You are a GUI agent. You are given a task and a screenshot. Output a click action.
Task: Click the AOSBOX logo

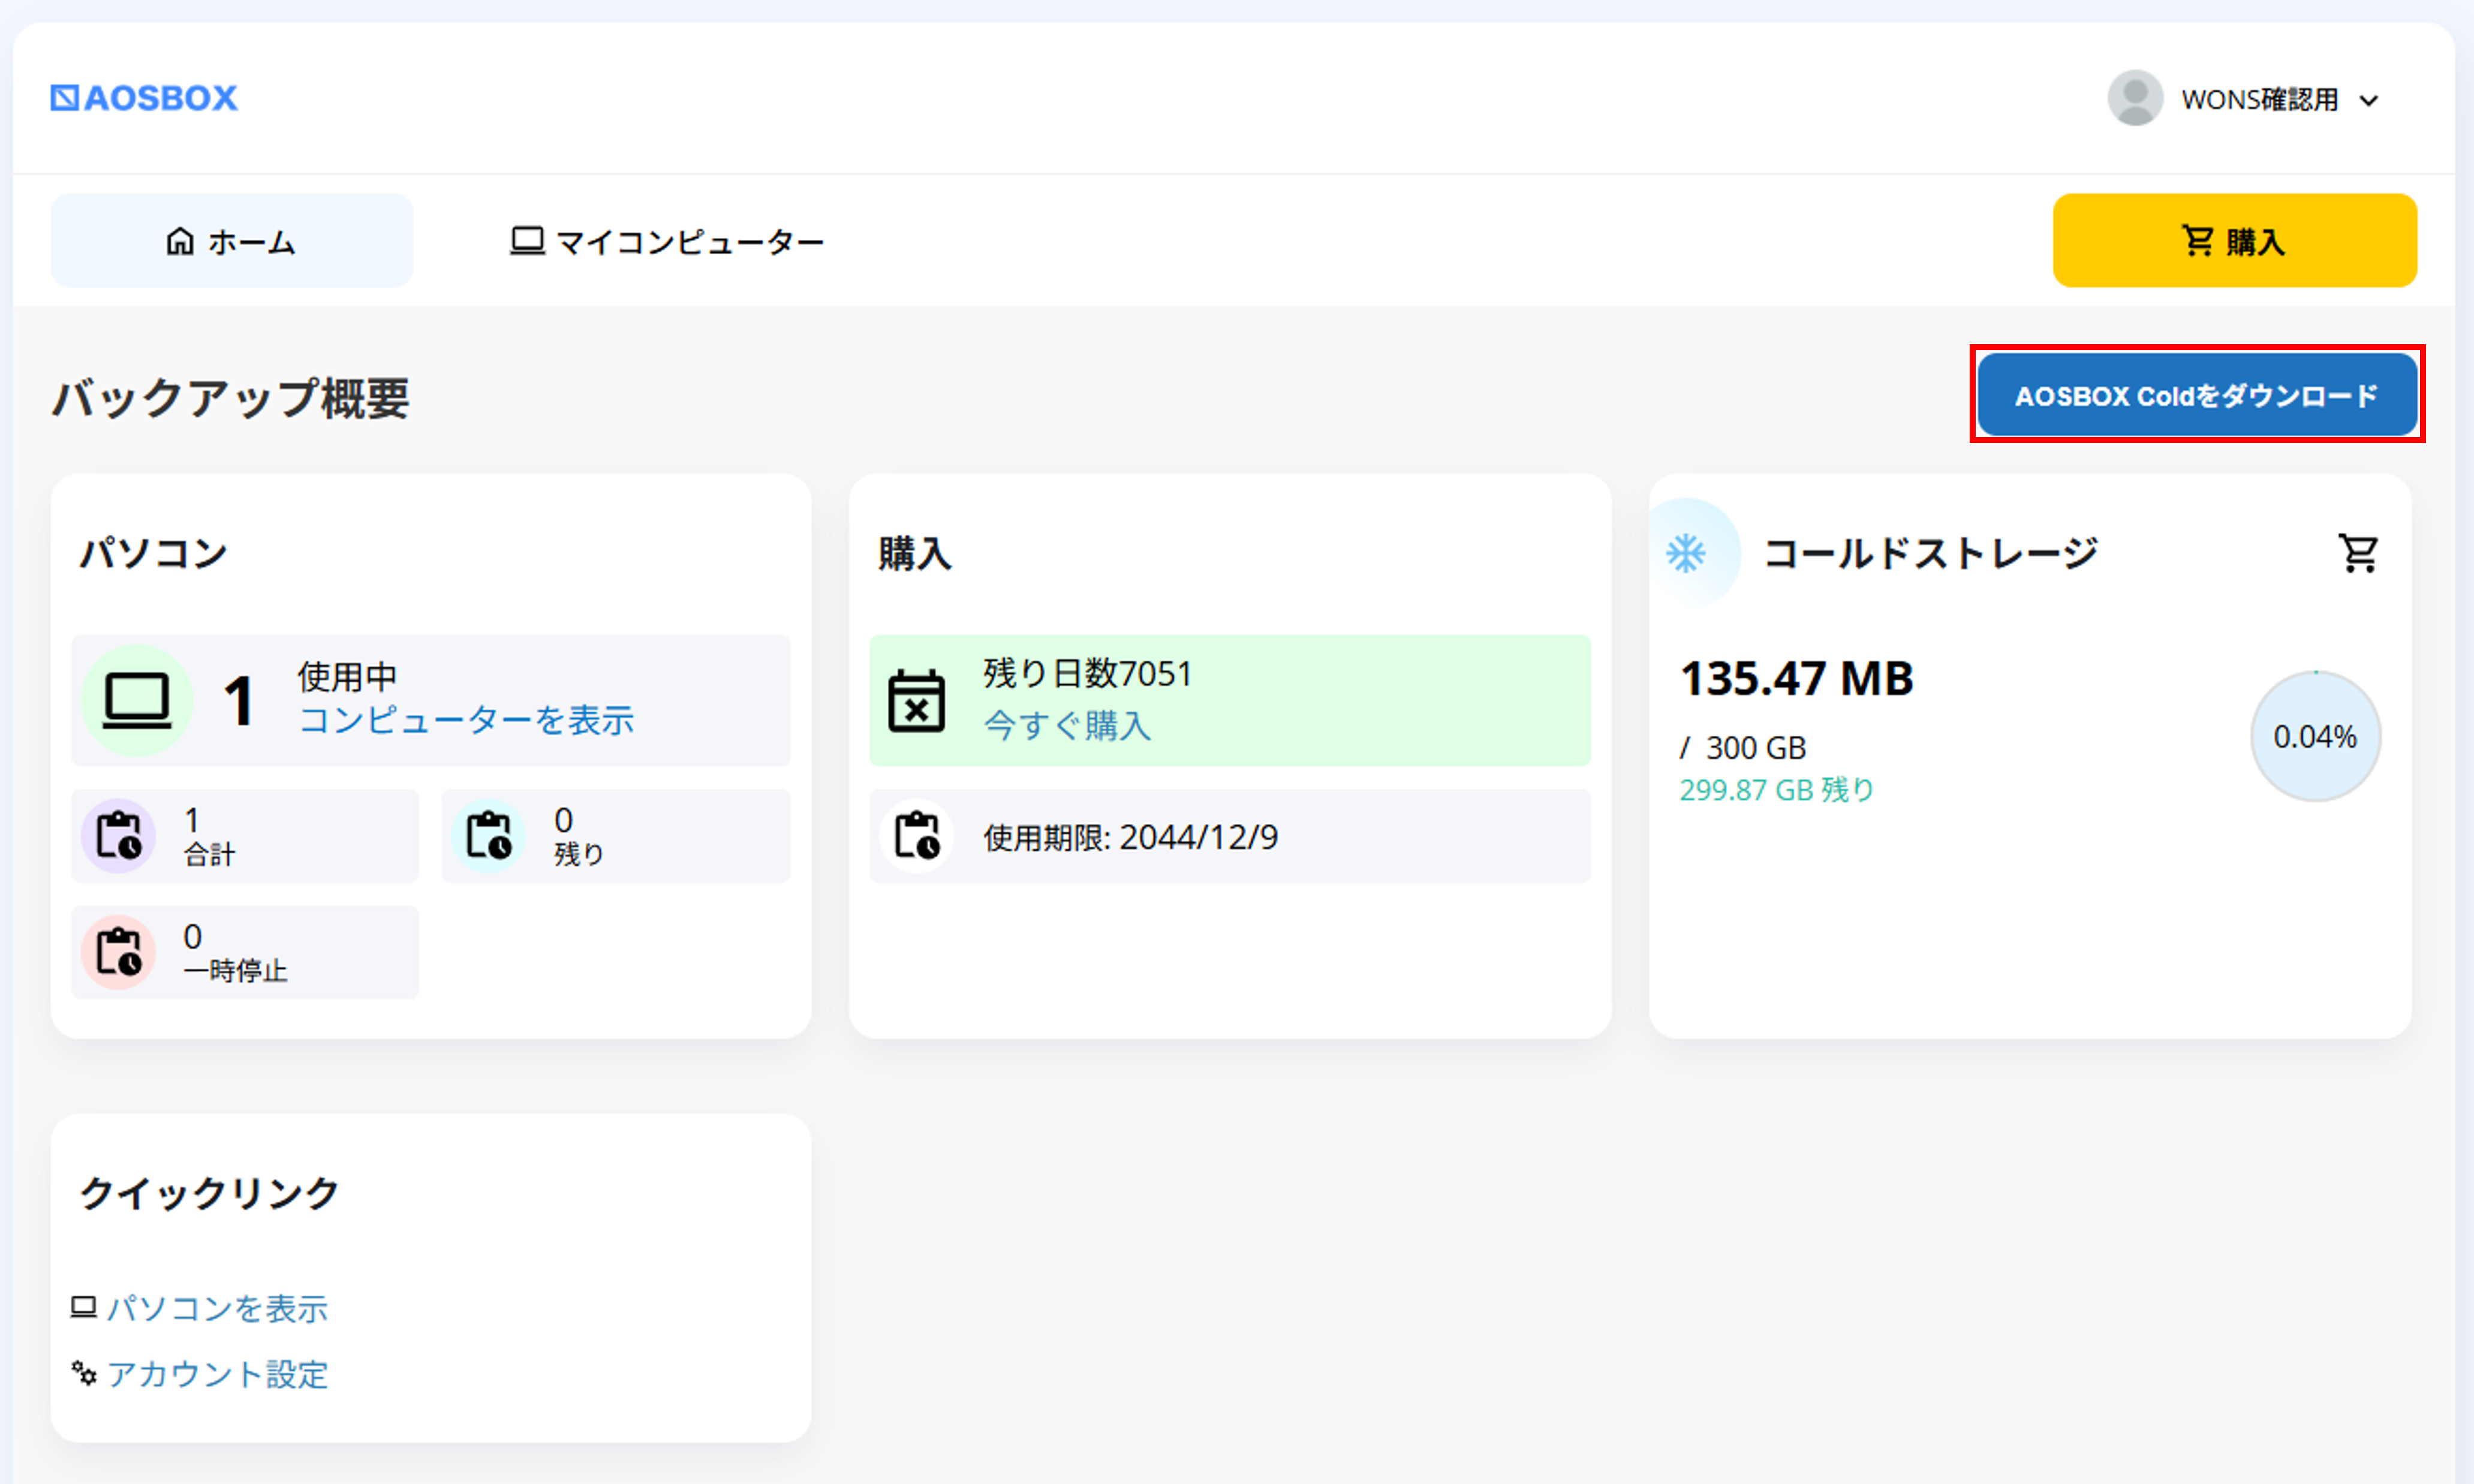point(144,98)
